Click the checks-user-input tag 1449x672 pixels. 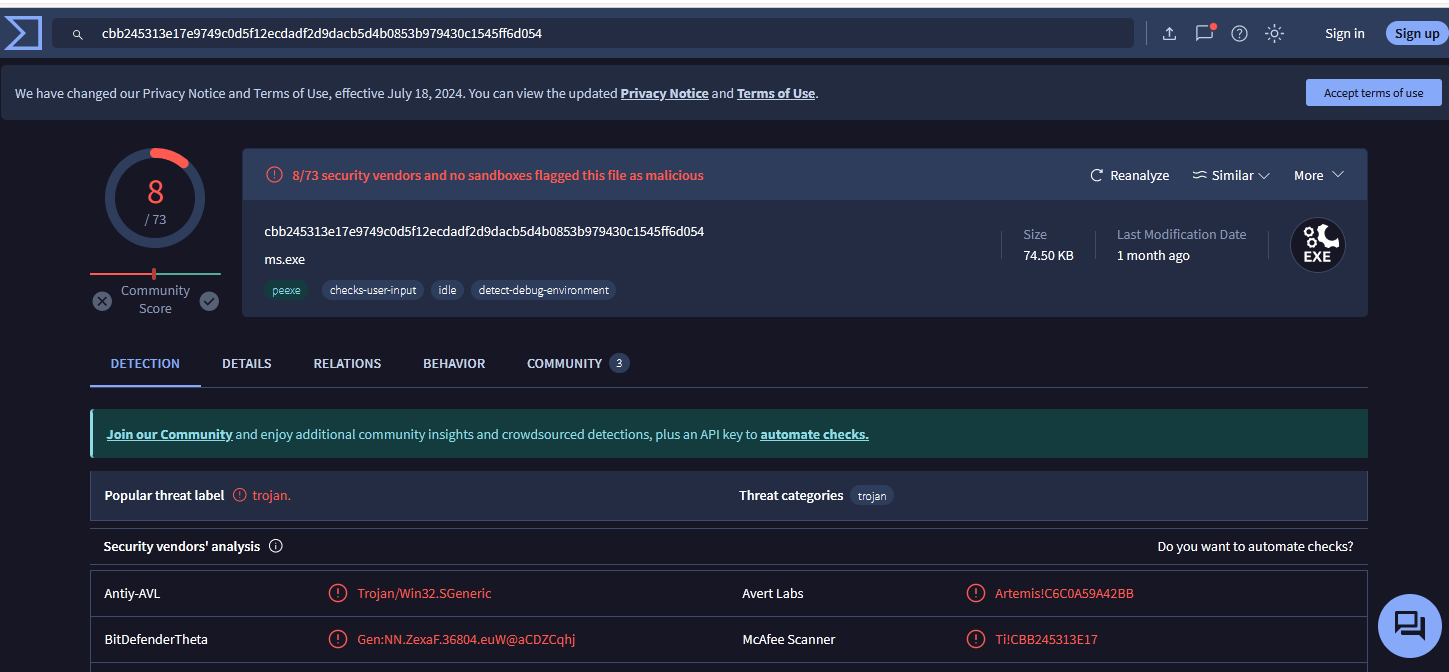pyautogui.click(x=373, y=290)
